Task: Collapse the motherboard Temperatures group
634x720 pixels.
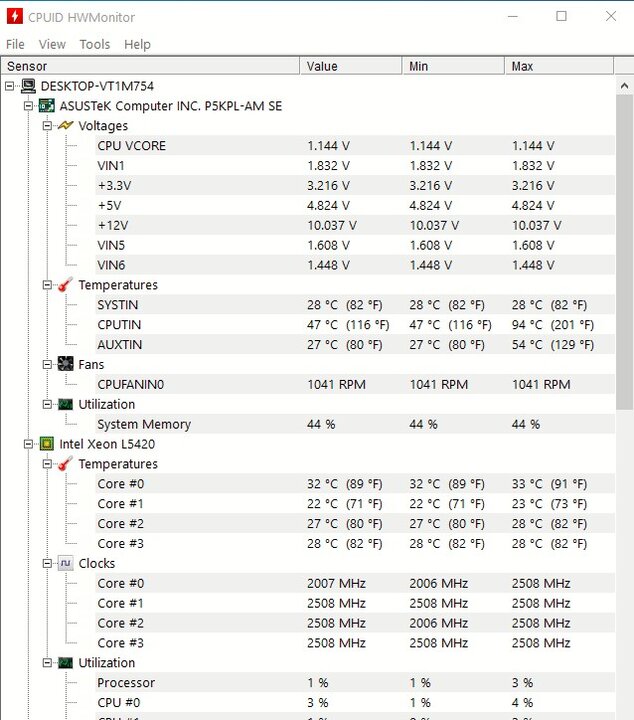Action: (x=47, y=285)
